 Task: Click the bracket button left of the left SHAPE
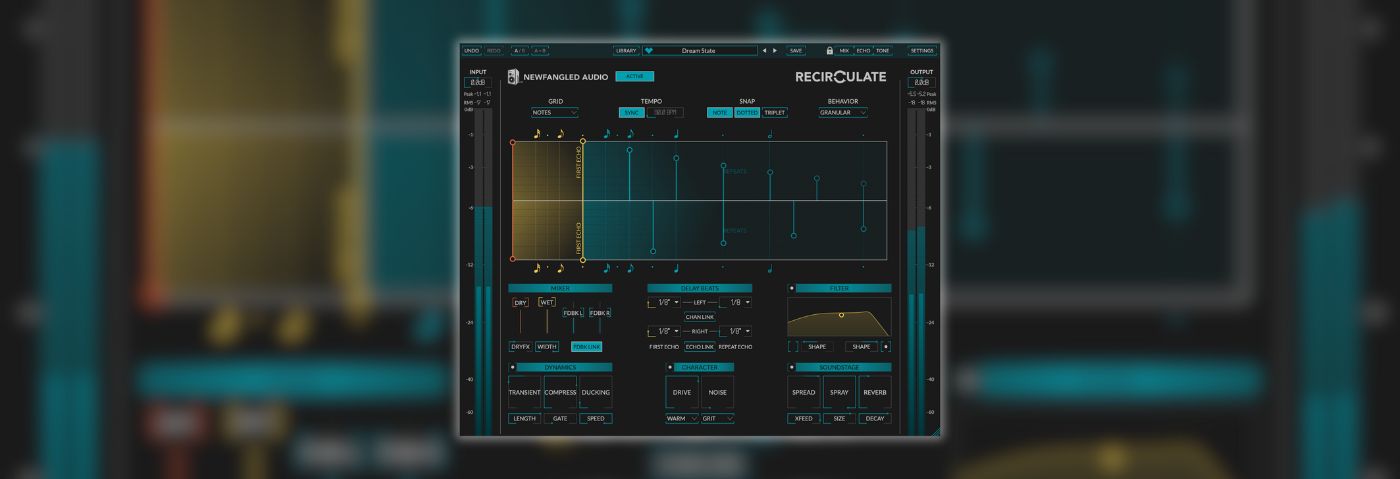[793, 347]
